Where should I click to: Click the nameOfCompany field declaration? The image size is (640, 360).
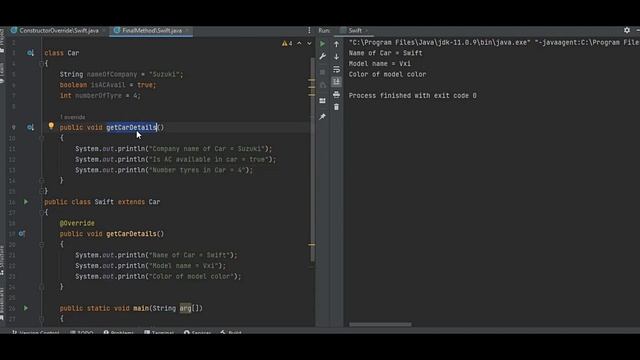(x=122, y=74)
